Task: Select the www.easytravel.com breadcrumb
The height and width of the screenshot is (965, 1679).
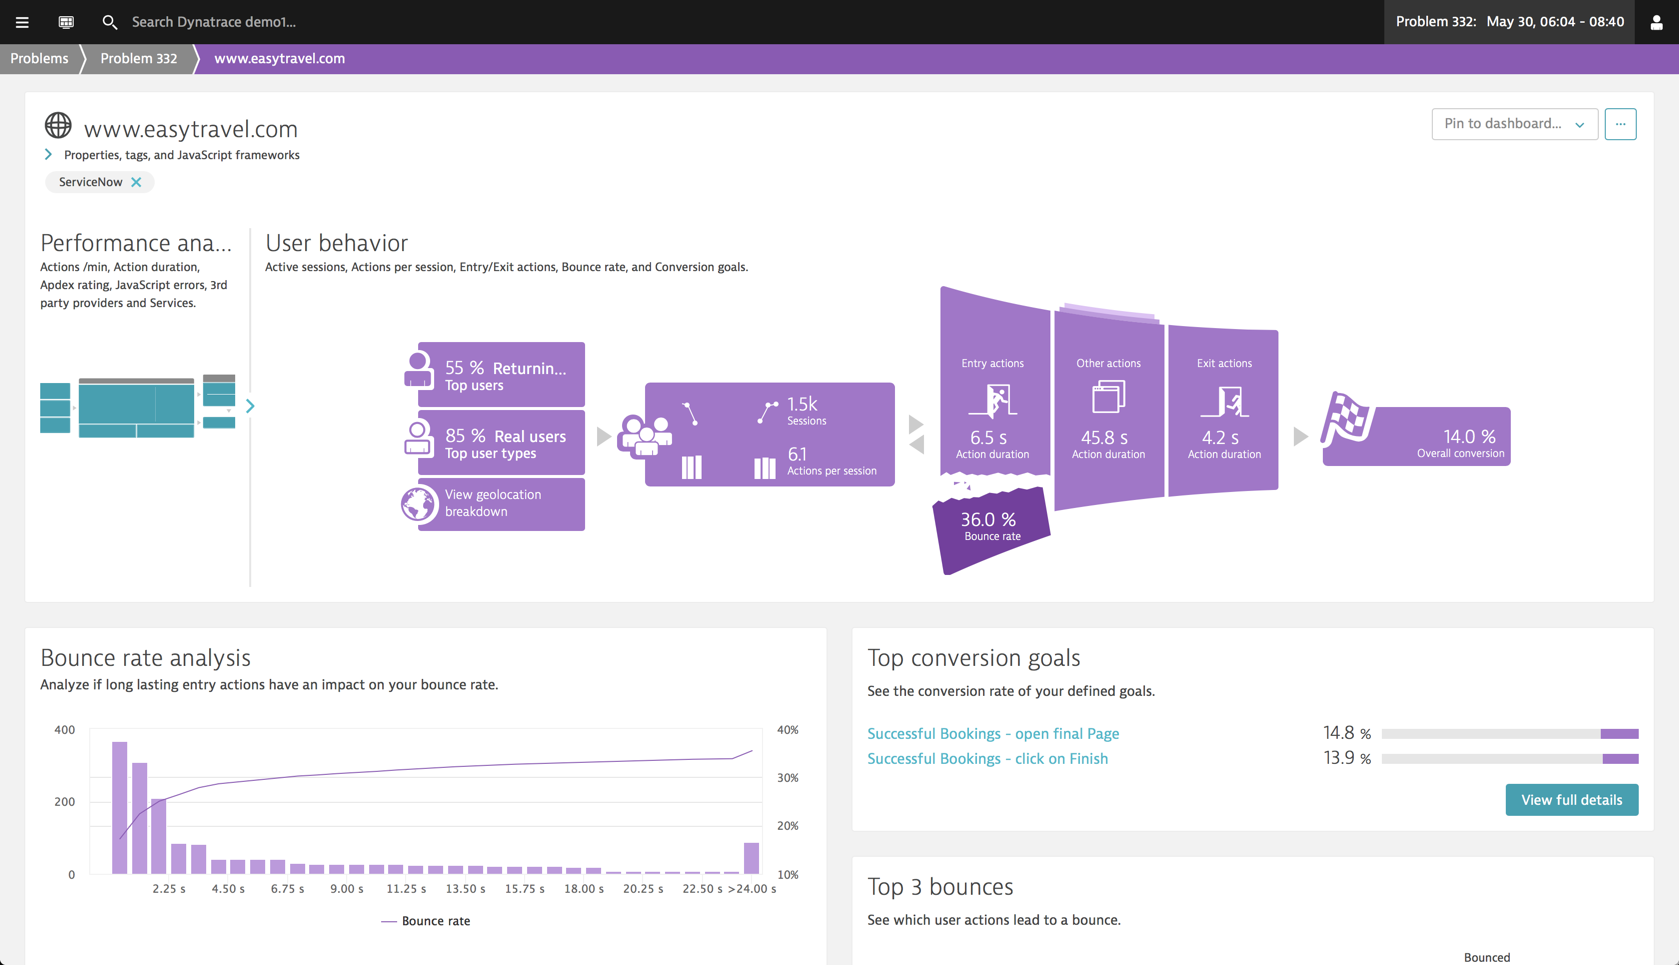Action: point(280,59)
